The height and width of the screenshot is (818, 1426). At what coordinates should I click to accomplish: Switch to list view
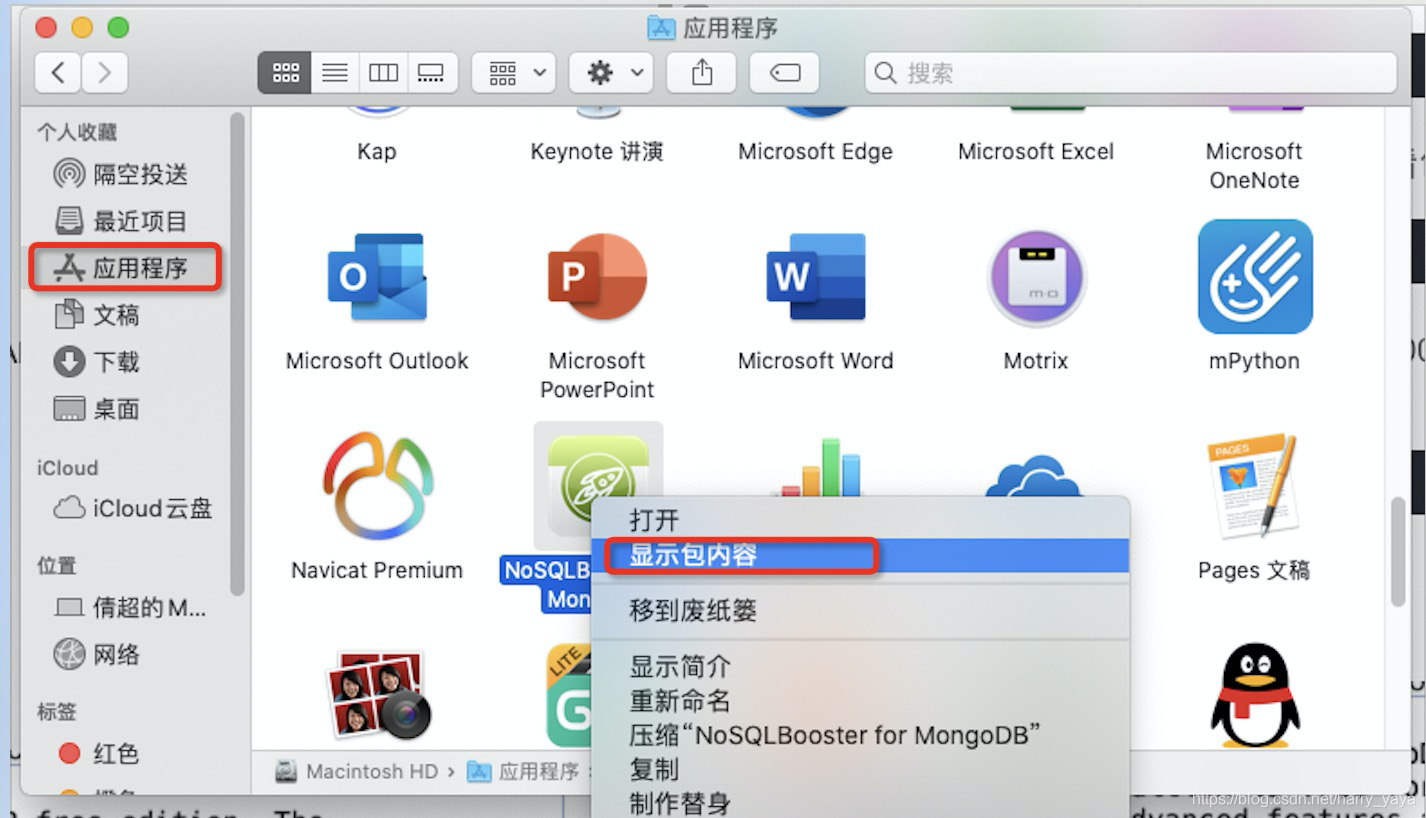point(334,73)
